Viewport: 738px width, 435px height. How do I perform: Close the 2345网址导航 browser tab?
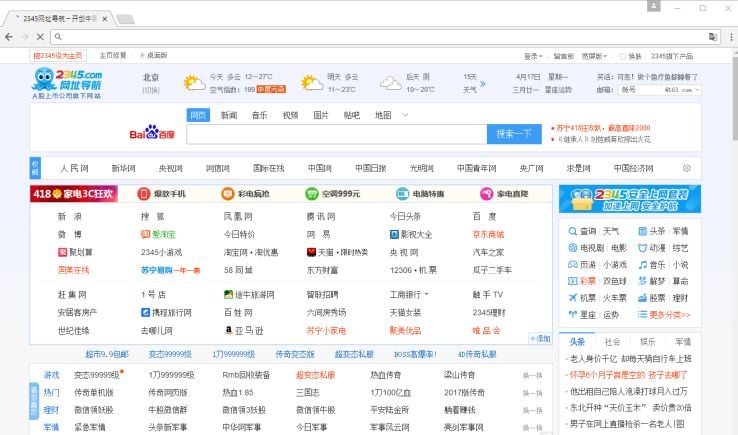[x=104, y=19]
